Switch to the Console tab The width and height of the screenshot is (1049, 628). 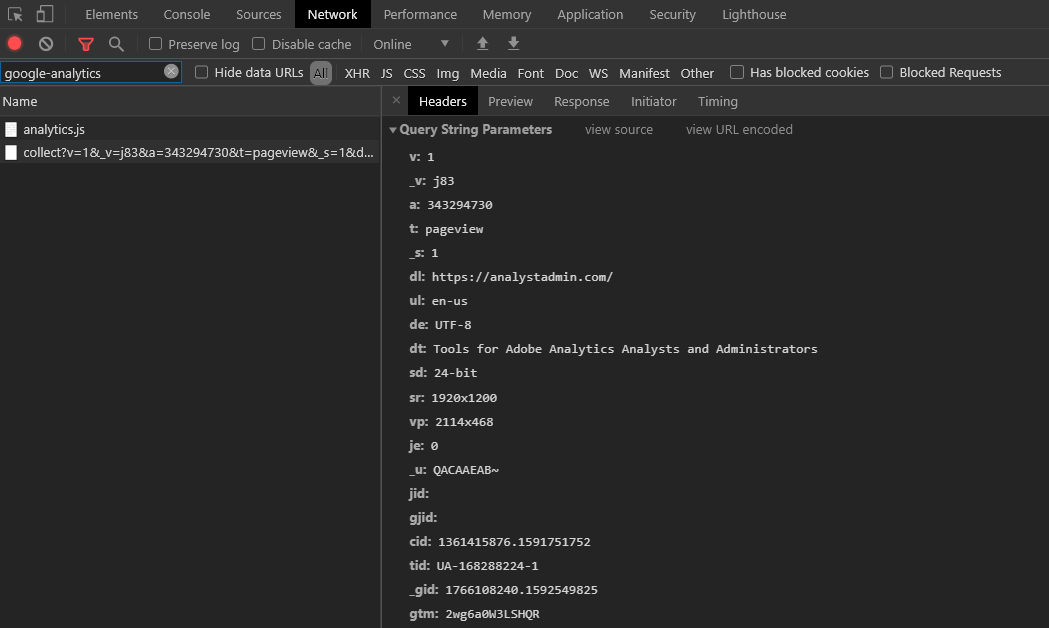tap(187, 14)
